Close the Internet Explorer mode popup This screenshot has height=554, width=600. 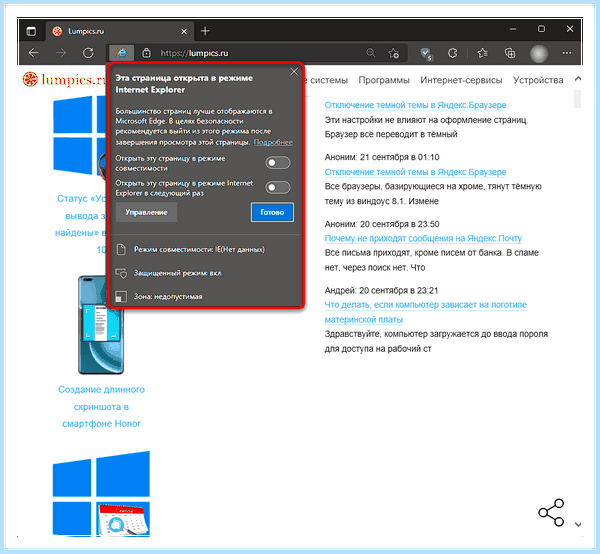tap(294, 72)
